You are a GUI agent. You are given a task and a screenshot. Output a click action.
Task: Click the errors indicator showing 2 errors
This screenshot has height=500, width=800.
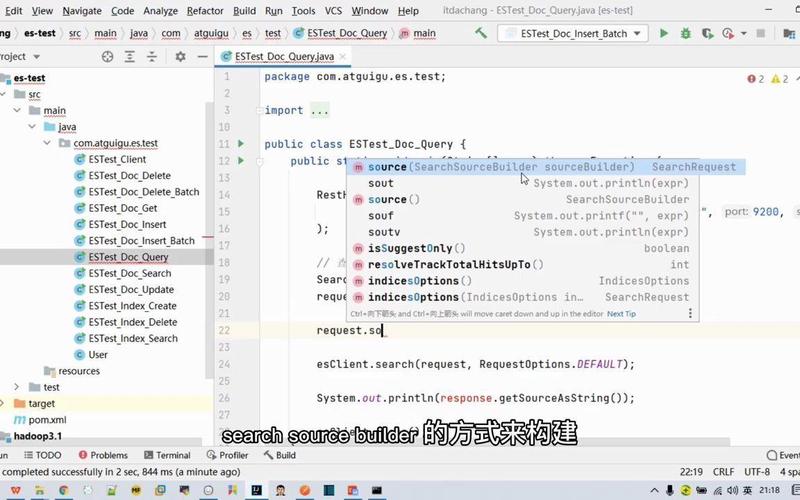click(756, 79)
